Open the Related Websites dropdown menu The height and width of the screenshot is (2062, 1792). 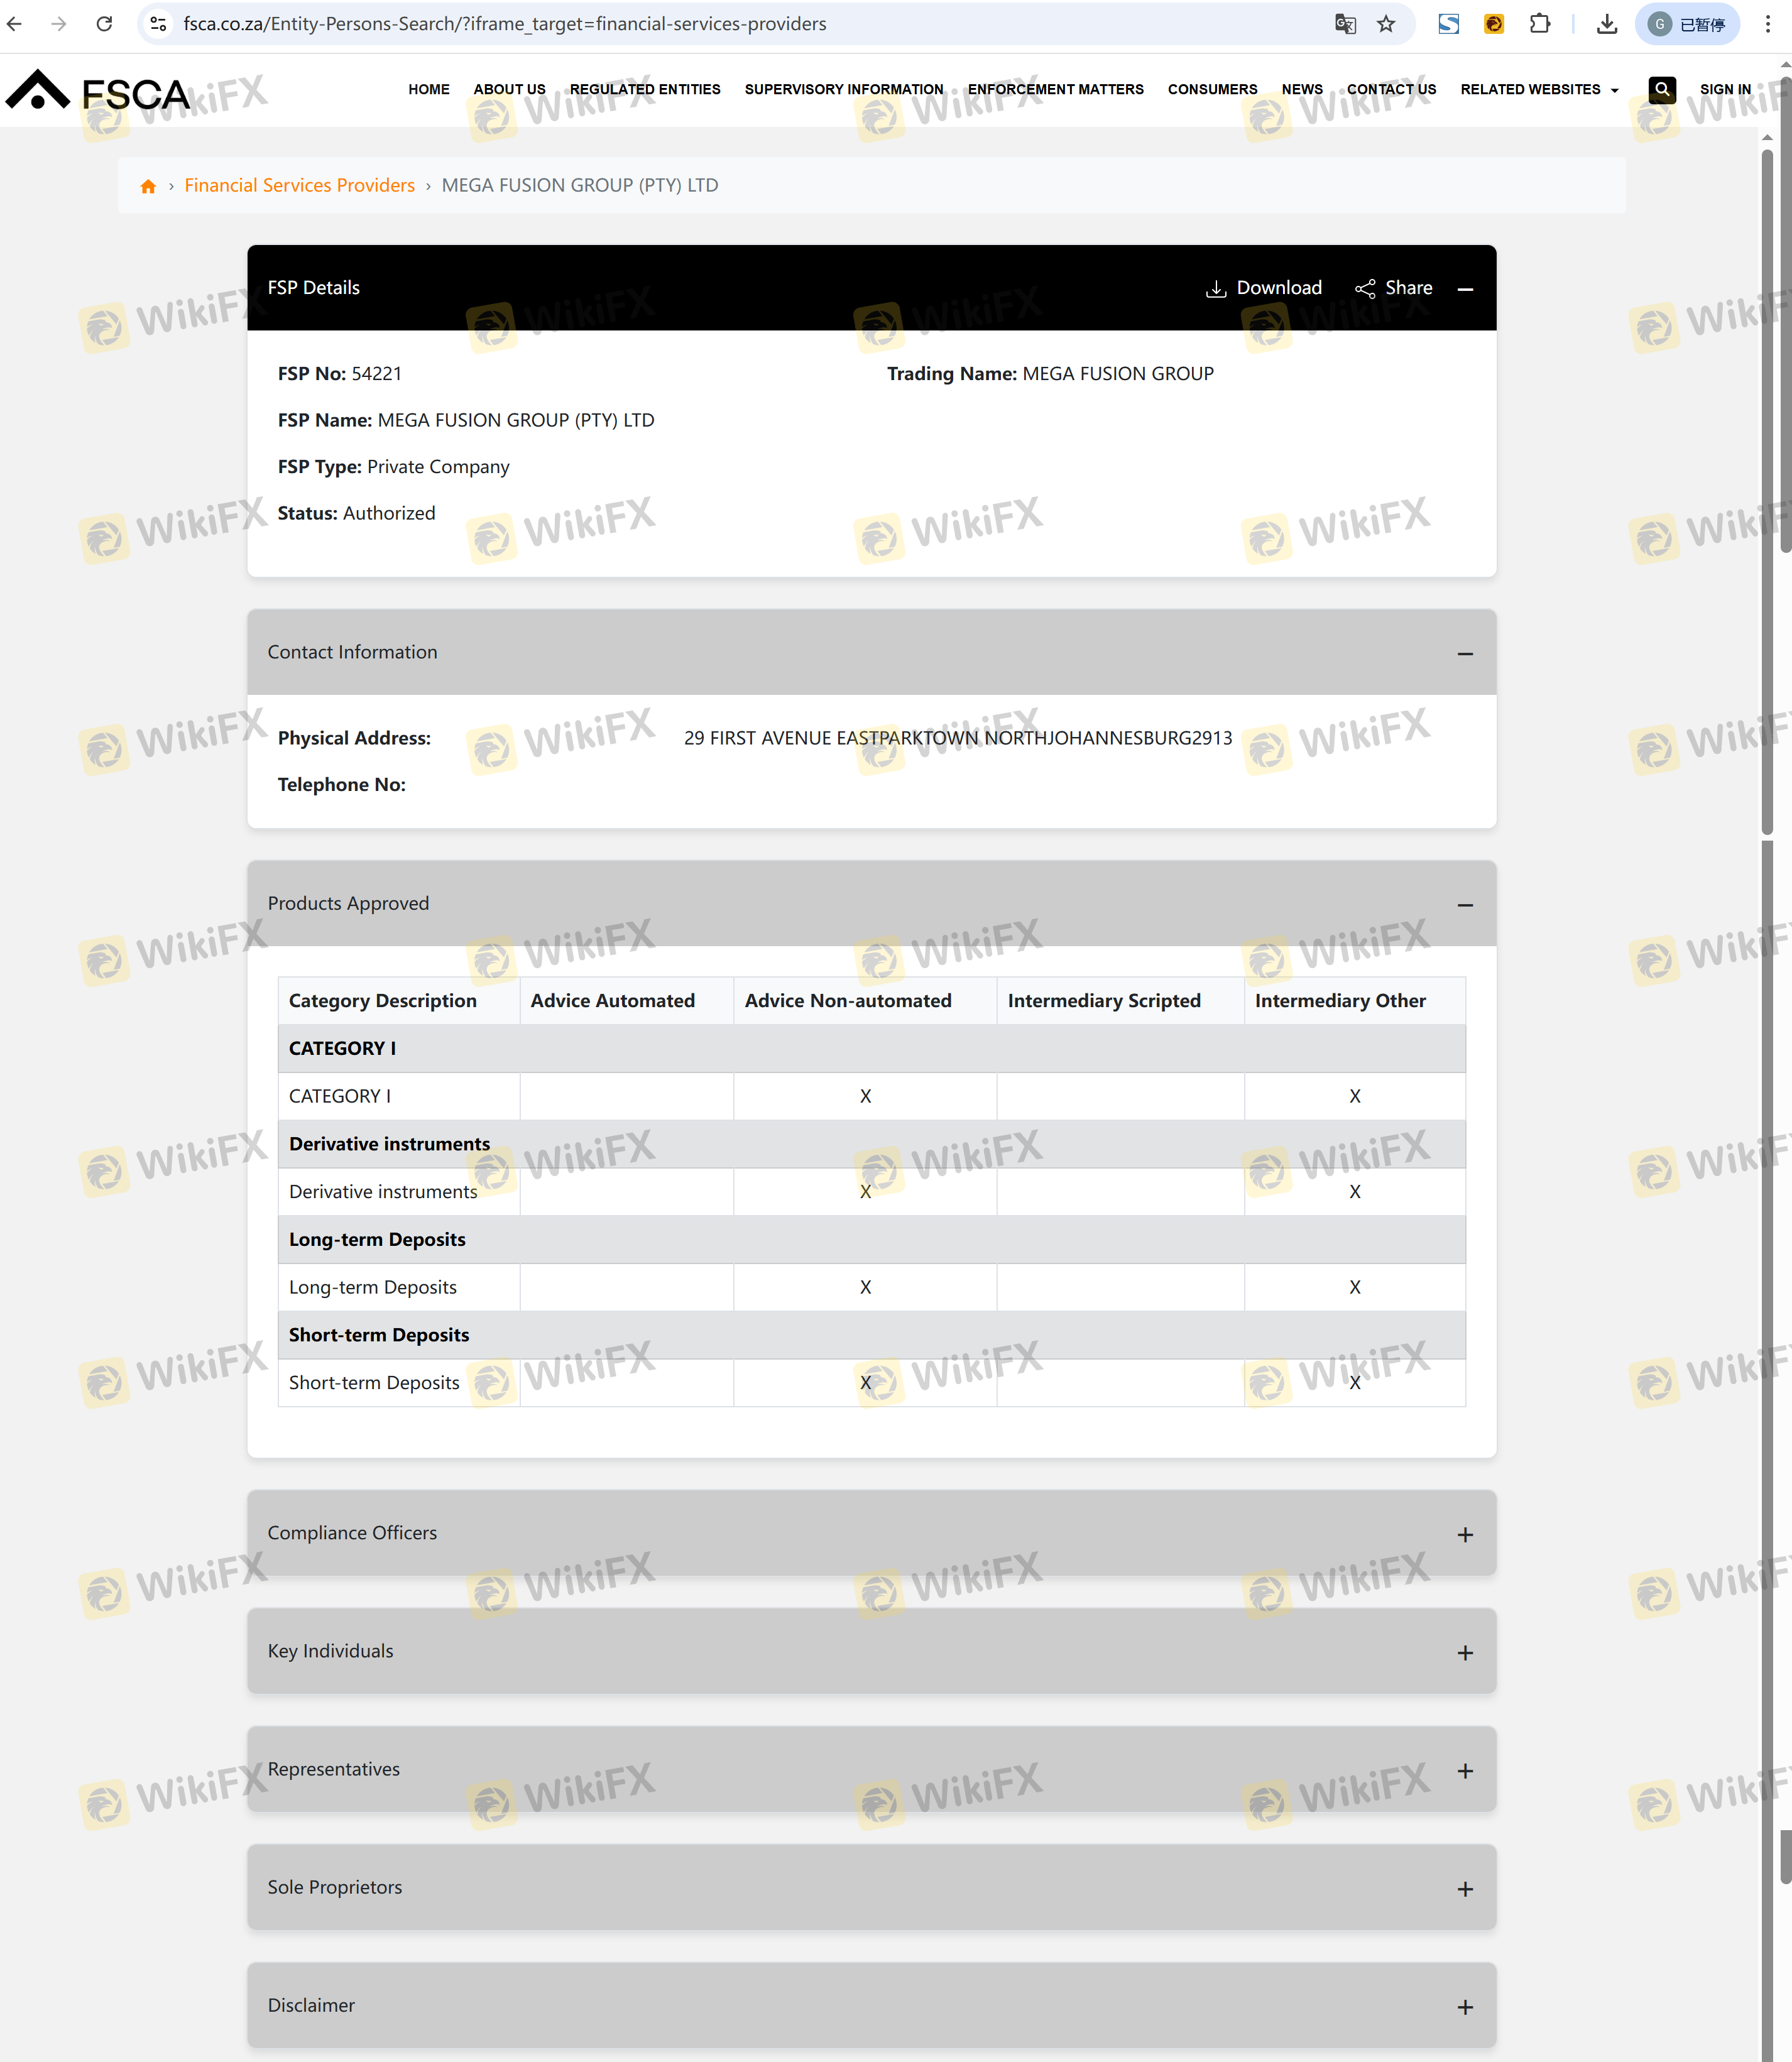pyautogui.click(x=1538, y=89)
